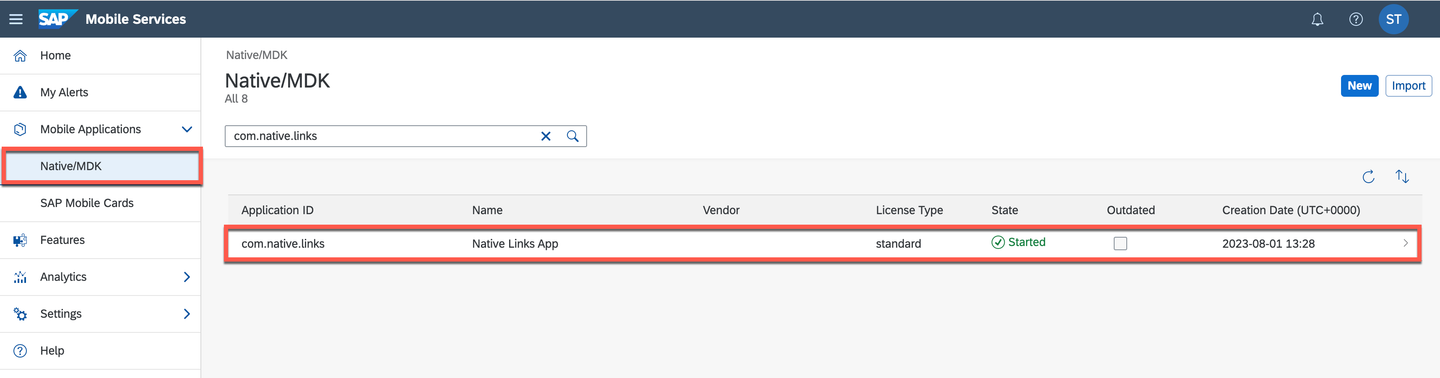Screen dimensions: 1440x378
Task: Click the New button
Action: click(x=1359, y=86)
